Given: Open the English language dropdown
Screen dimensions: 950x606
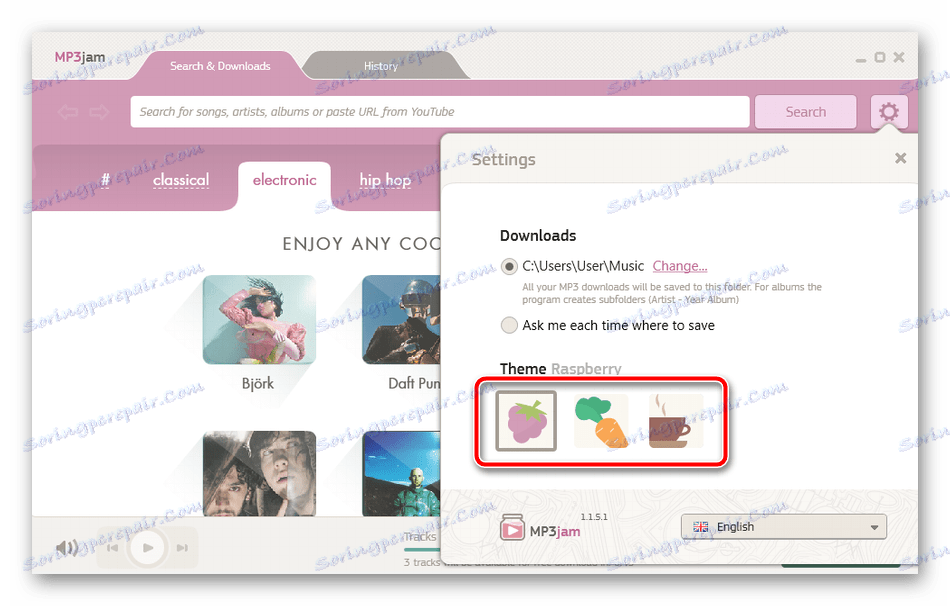Looking at the screenshot, I should point(783,527).
